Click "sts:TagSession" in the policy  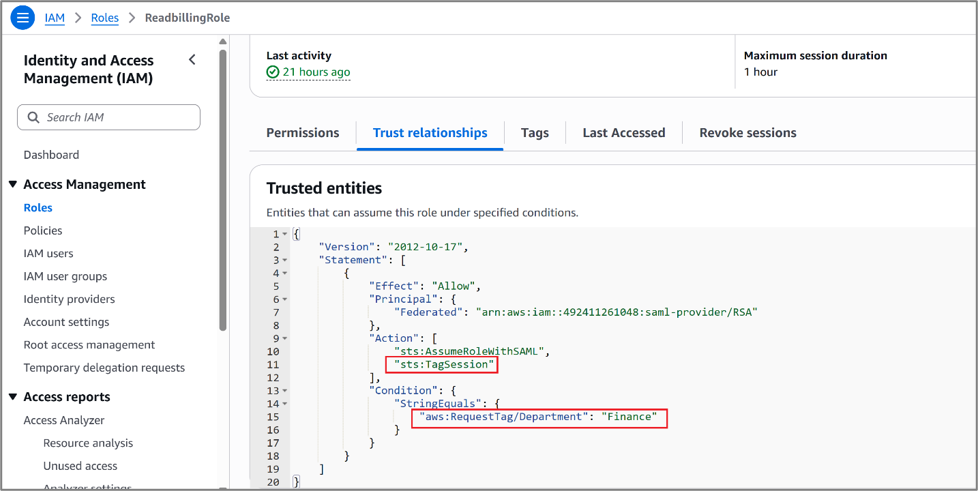tap(442, 365)
